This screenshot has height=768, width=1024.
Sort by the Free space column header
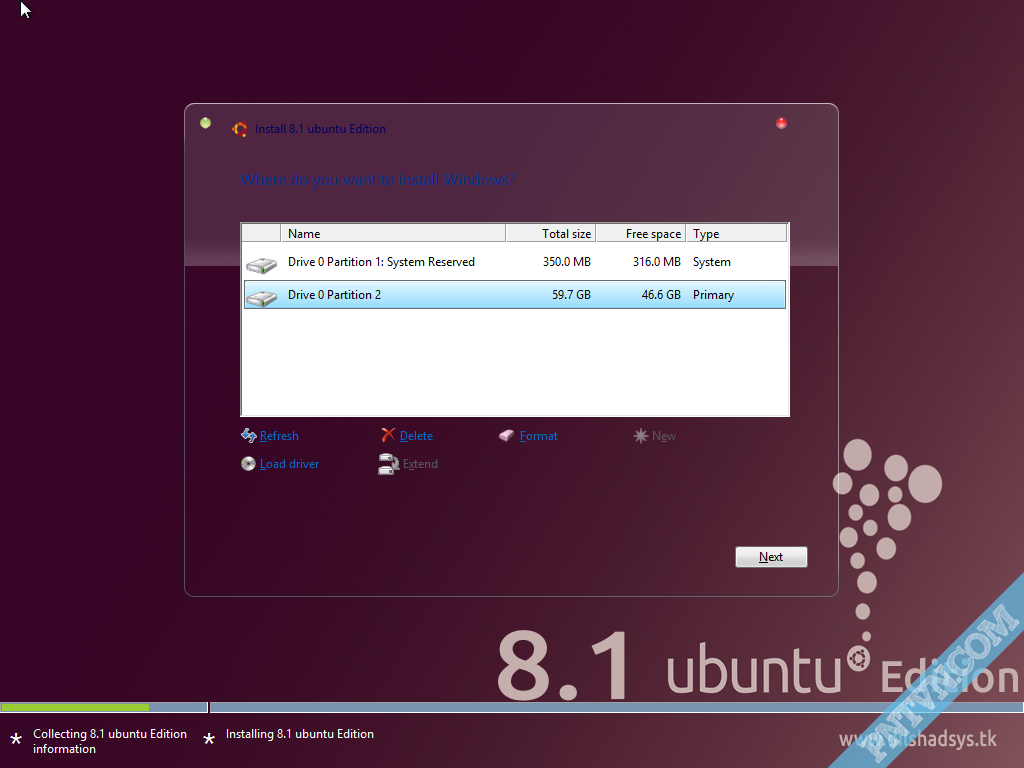641,233
